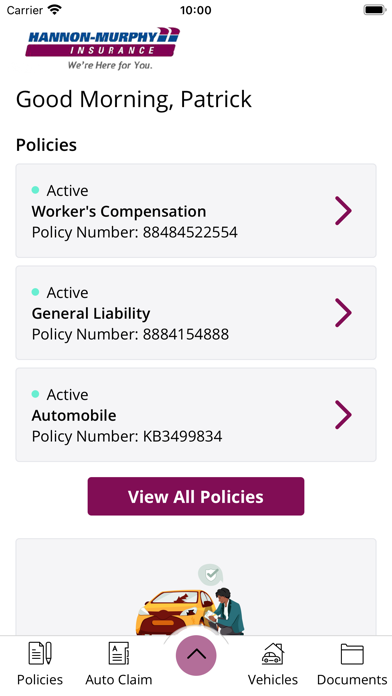This screenshot has height=696, width=392.
Task: Tap the Automobile policy number KB3499834
Action: pyautogui.click(x=127, y=436)
